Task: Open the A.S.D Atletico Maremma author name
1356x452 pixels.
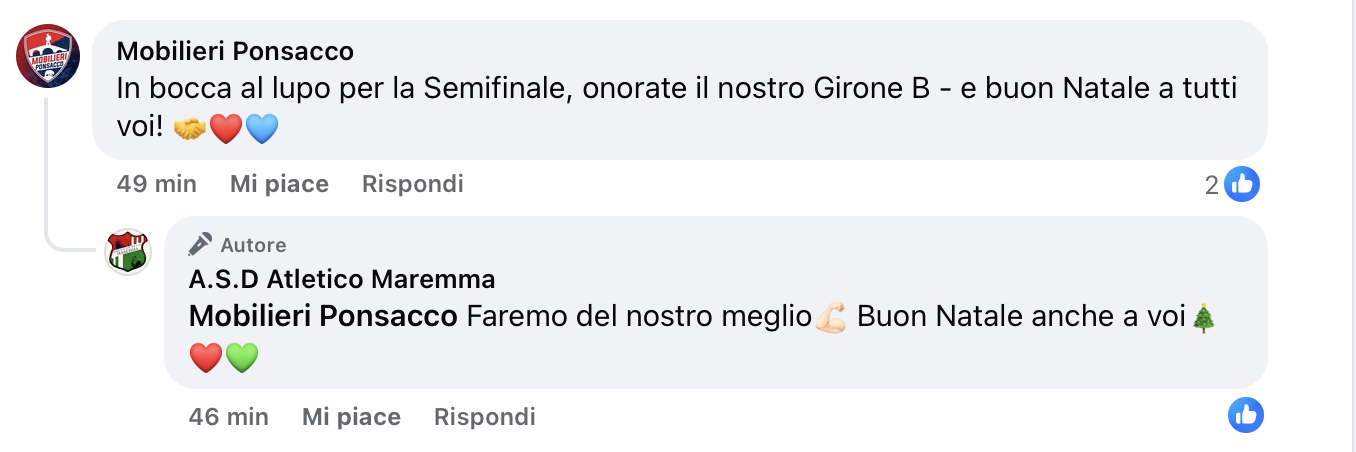Action: pyautogui.click(x=341, y=279)
